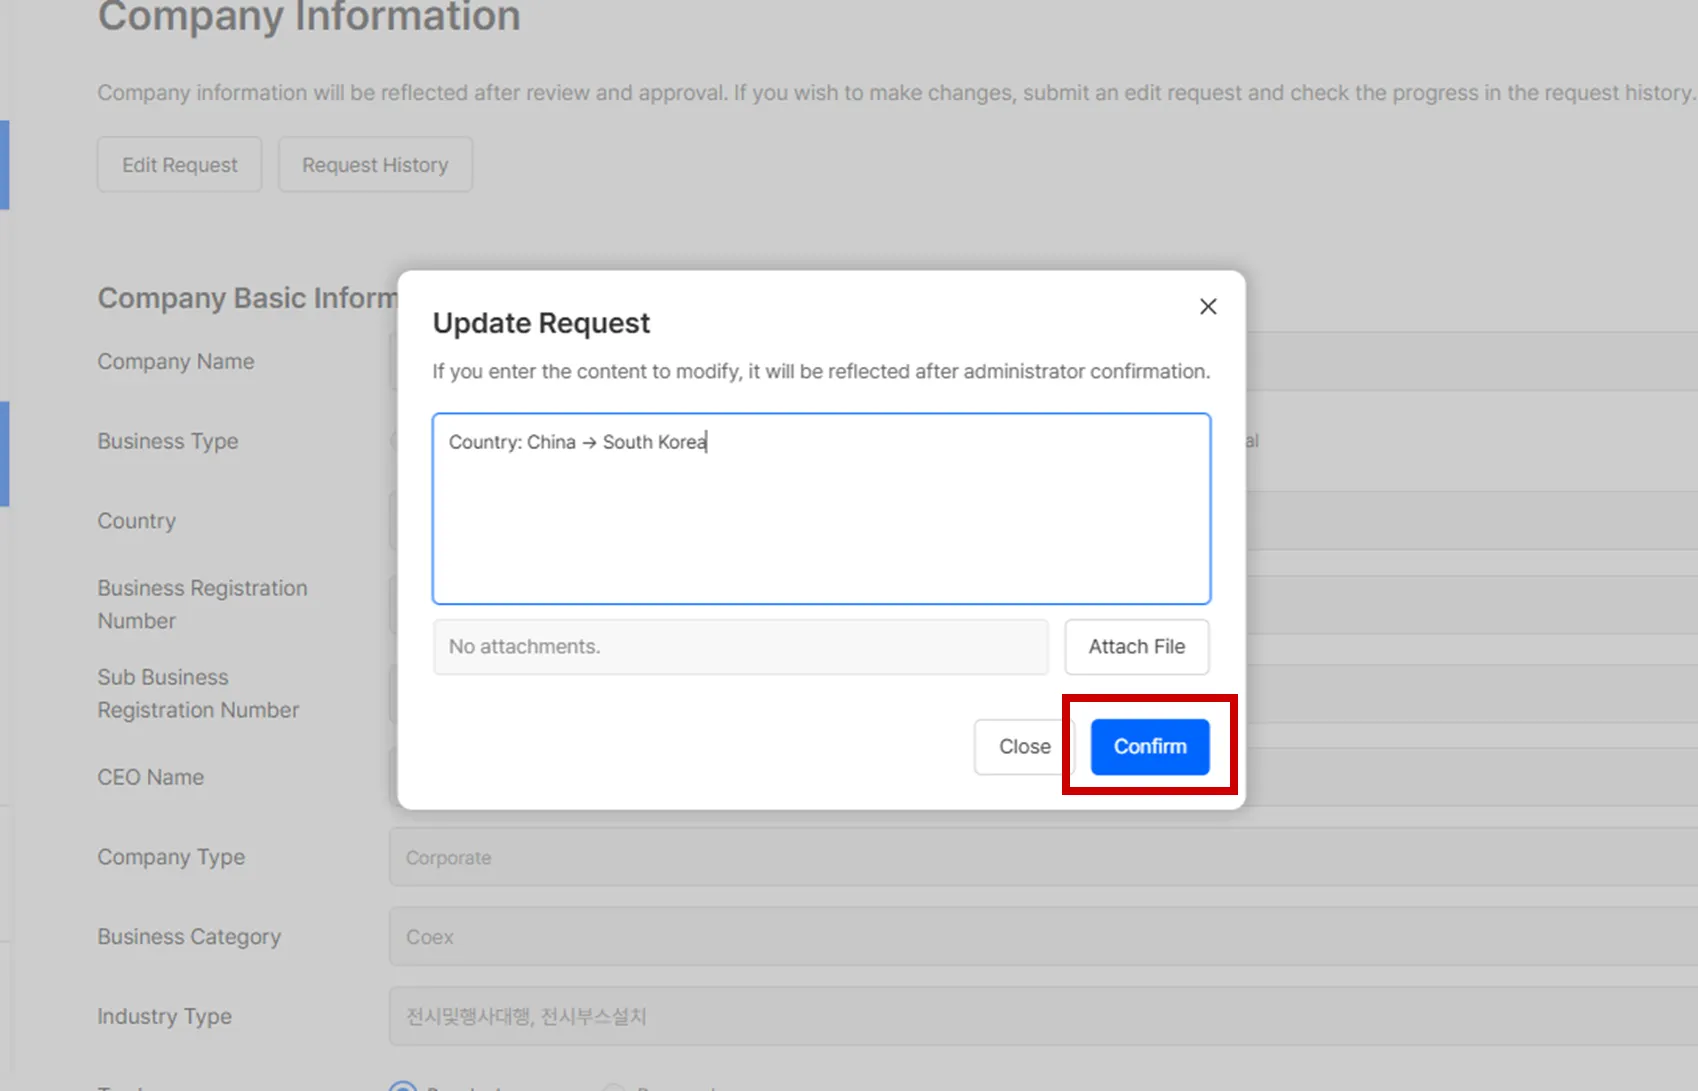The image size is (1698, 1091).
Task: Click the Update Request dialog title
Action: tap(541, 323)
